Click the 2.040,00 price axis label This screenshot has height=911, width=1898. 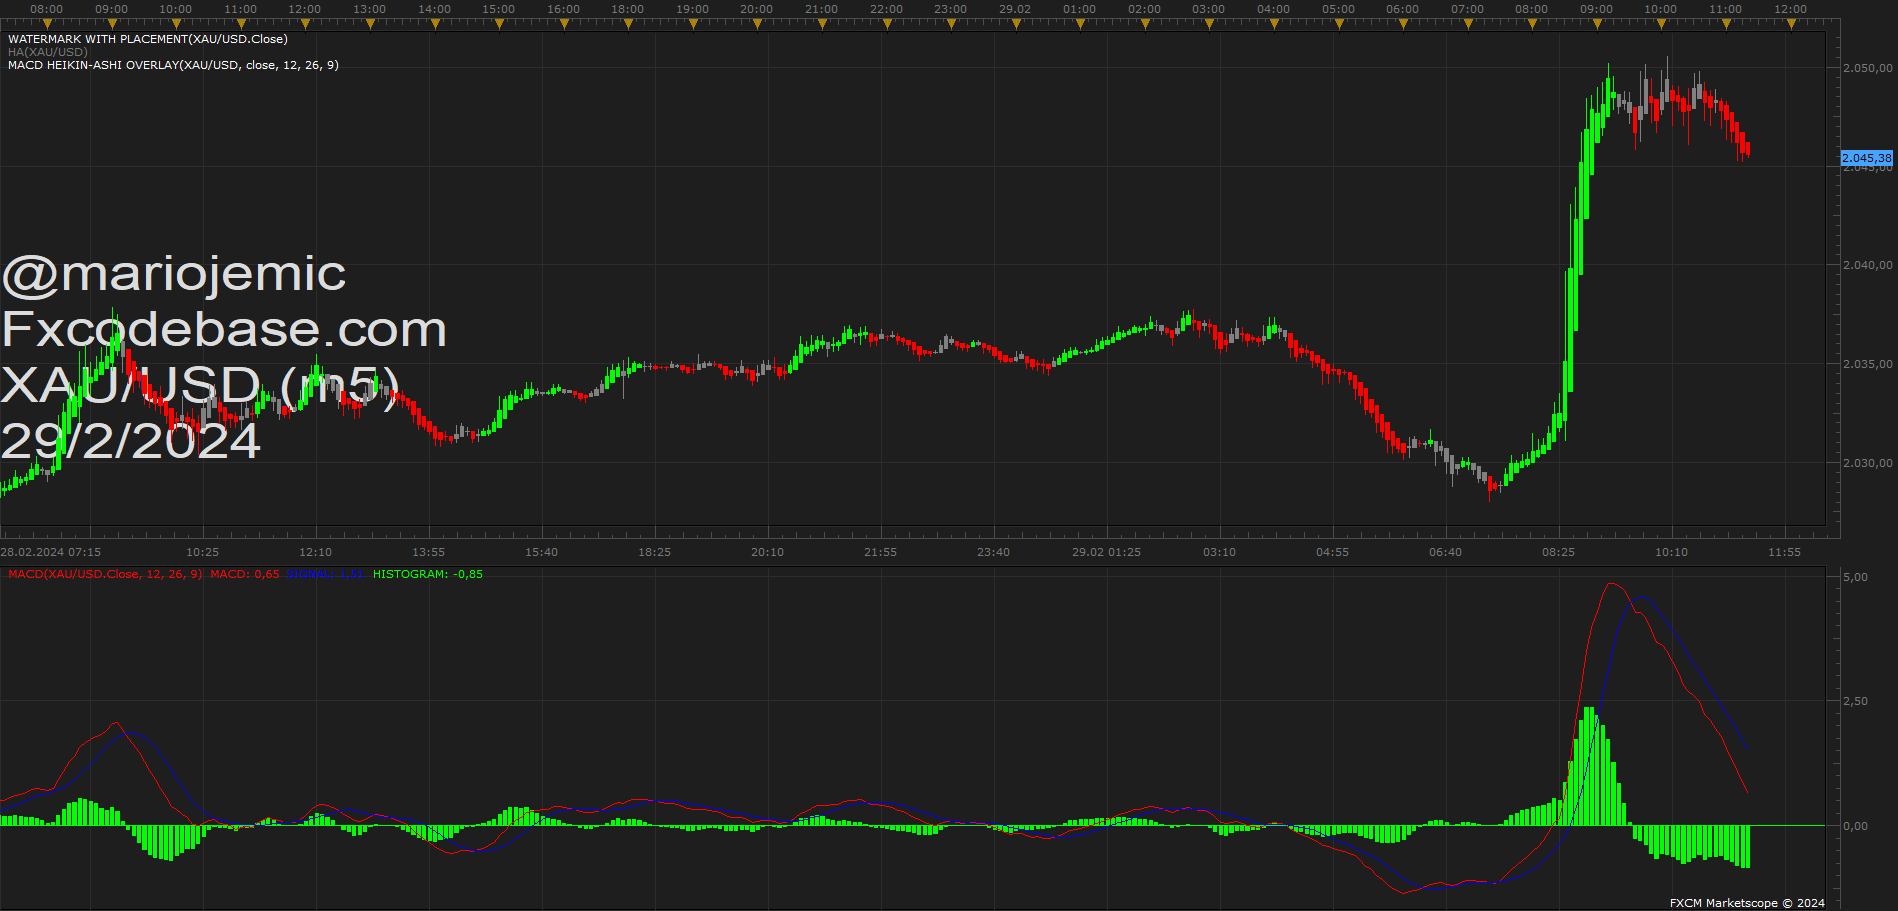click(x=1867, y=265)
